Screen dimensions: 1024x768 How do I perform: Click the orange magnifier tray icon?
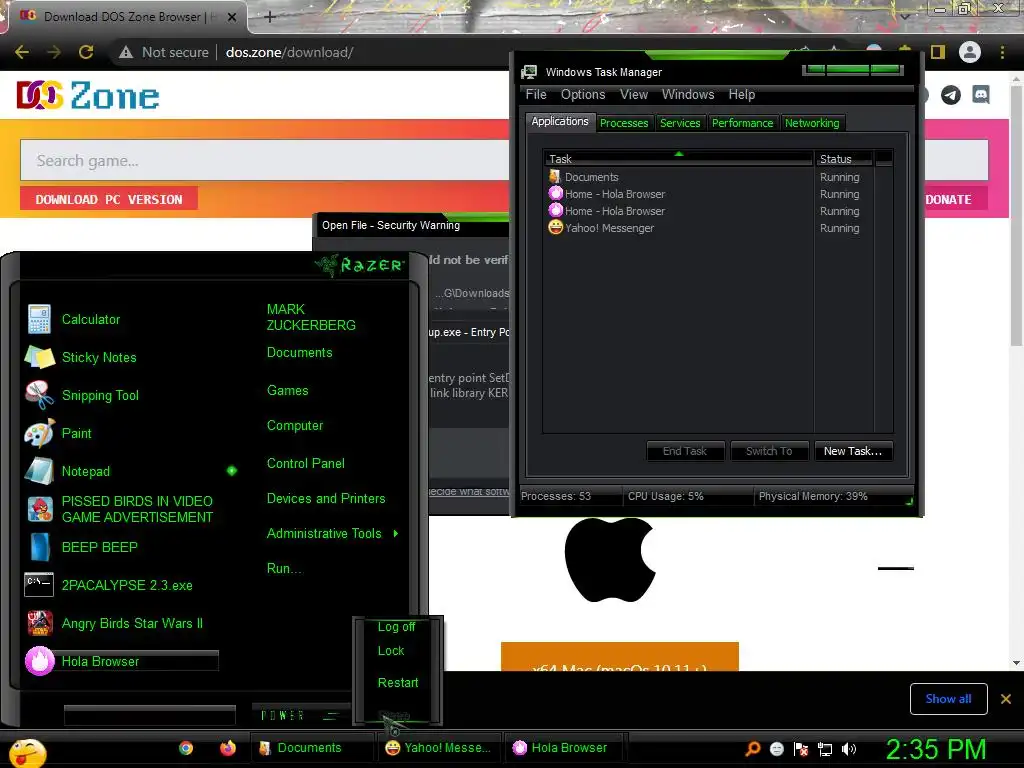pyautogui.click(x=753, y=749)
